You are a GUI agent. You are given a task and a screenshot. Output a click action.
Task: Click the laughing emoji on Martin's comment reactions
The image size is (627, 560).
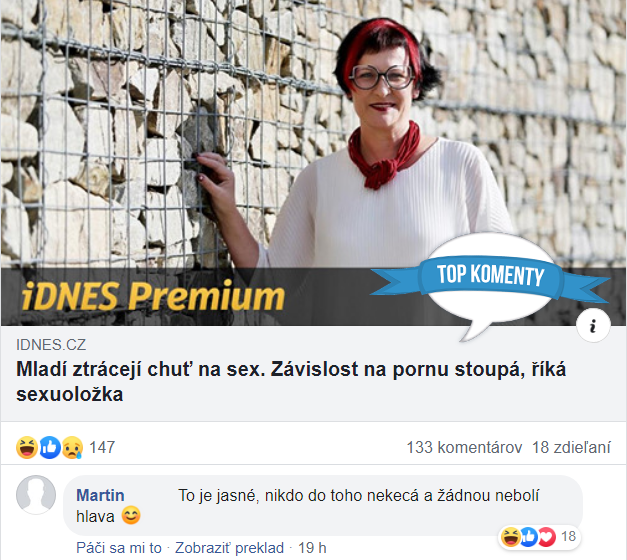pos(511,536)
